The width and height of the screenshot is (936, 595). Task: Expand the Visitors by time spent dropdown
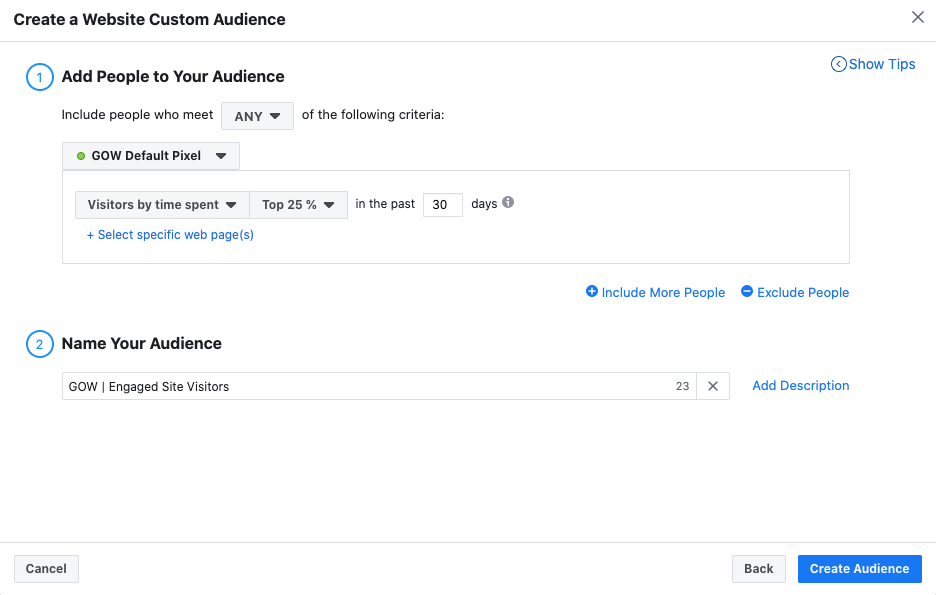pyautogui.click(x=162, y=205)
